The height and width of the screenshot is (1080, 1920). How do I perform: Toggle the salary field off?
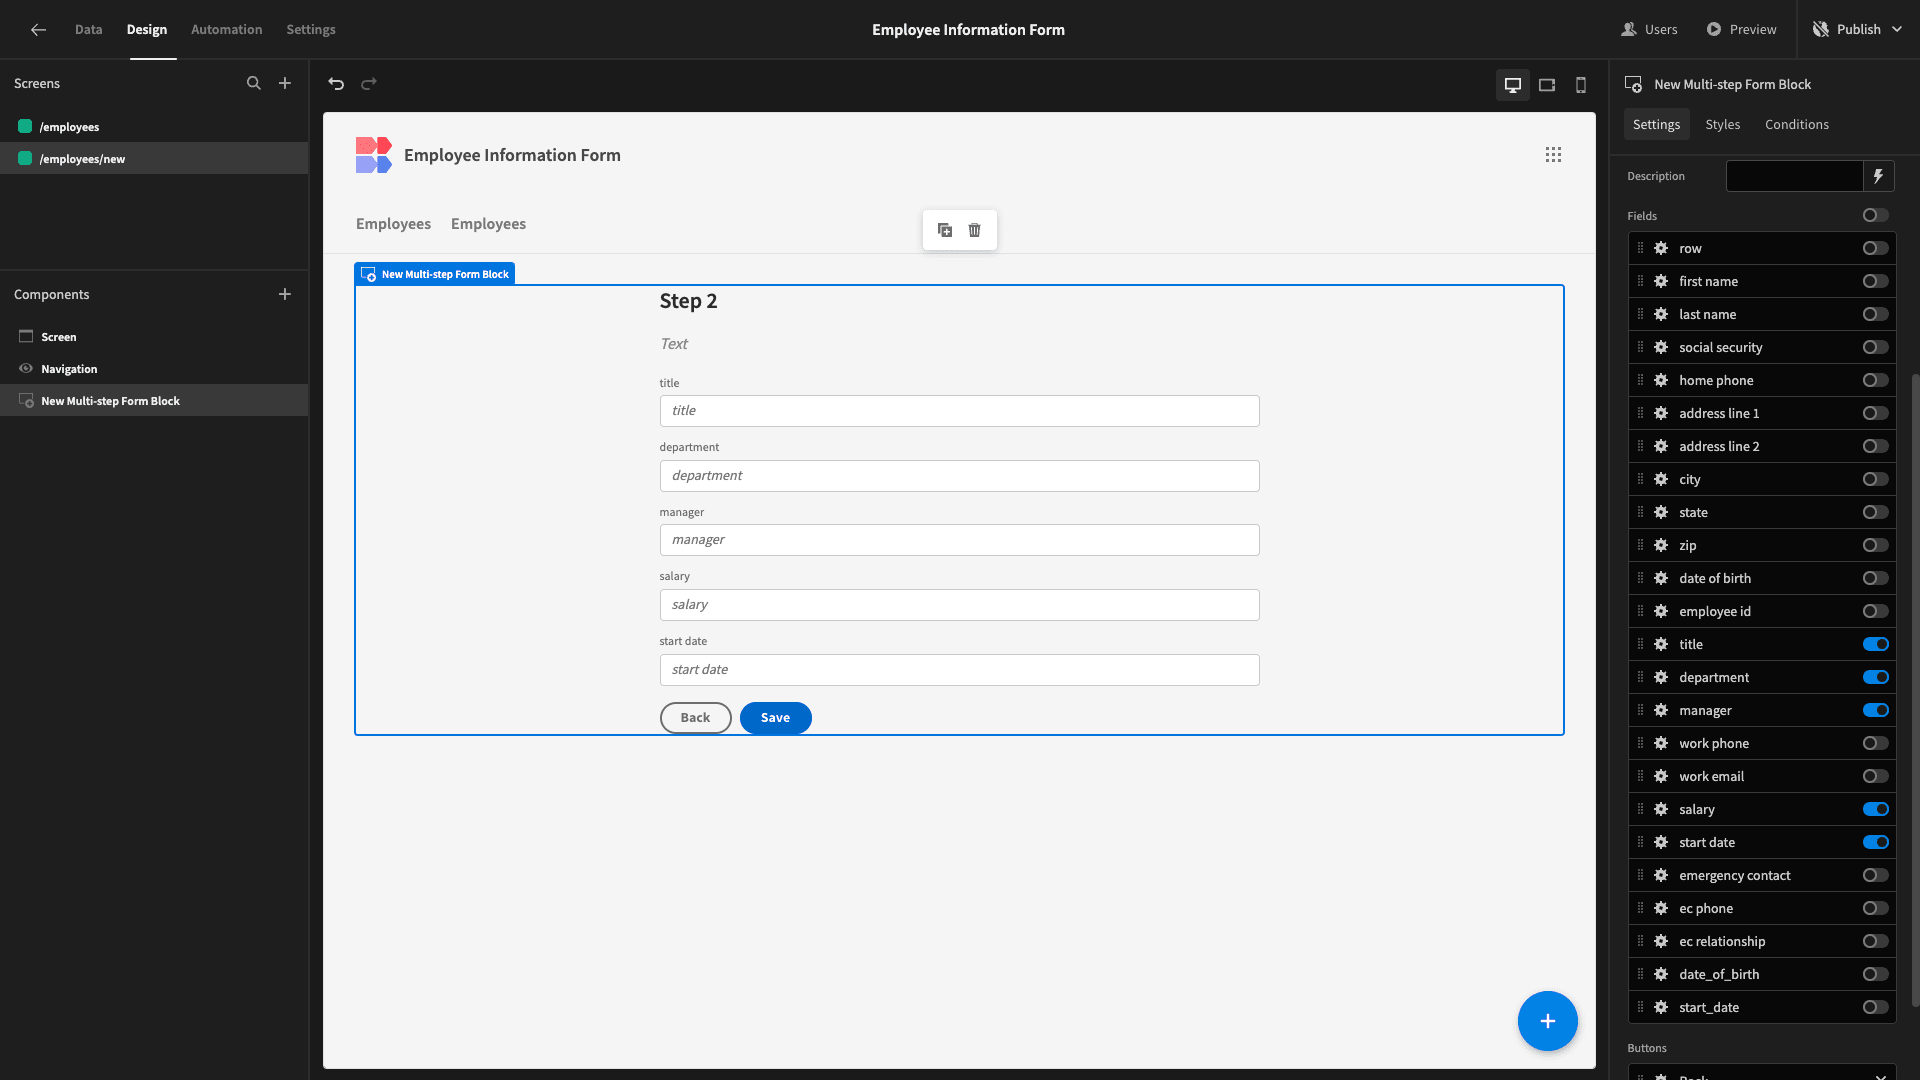pyautogui.click(x=1876, y=810)
